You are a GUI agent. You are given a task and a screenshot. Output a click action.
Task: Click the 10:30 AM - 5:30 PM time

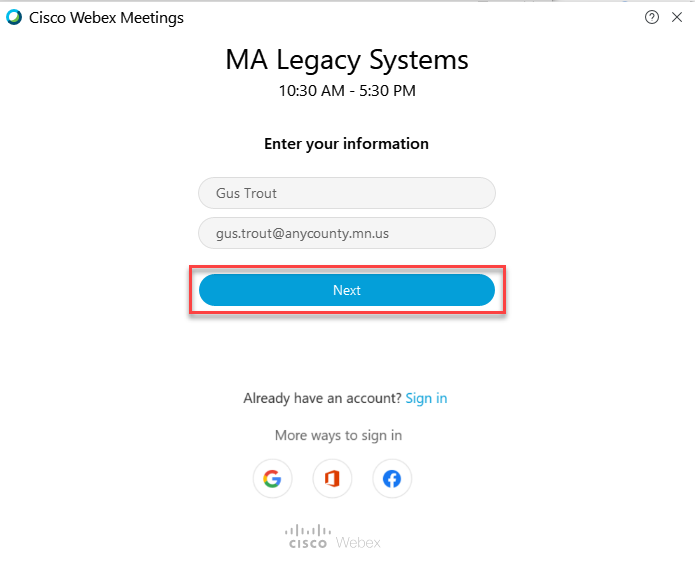(x=347, y=91)
